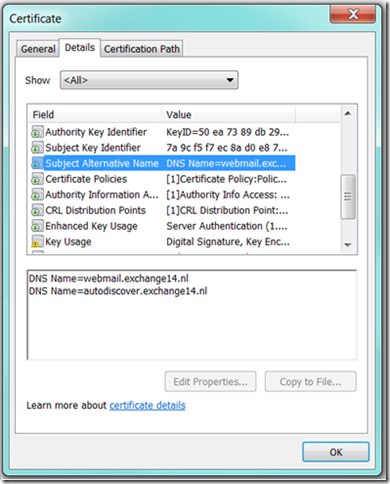This screenshot has width=390, height=484.
Task: Click the Server Authentication value
Action: [x=227, y=226]
